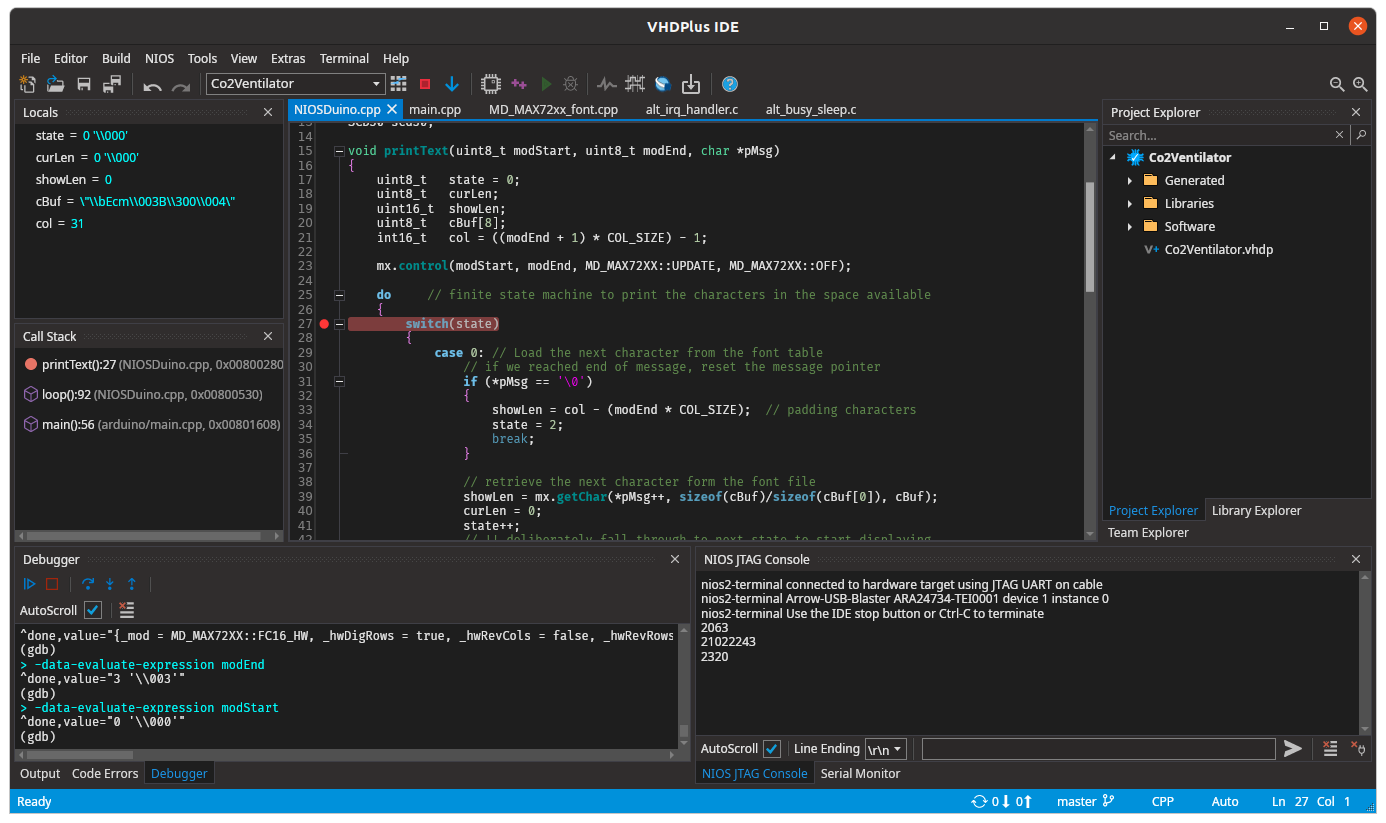Click the master git branch in the status bar

tap(1086, 801)
